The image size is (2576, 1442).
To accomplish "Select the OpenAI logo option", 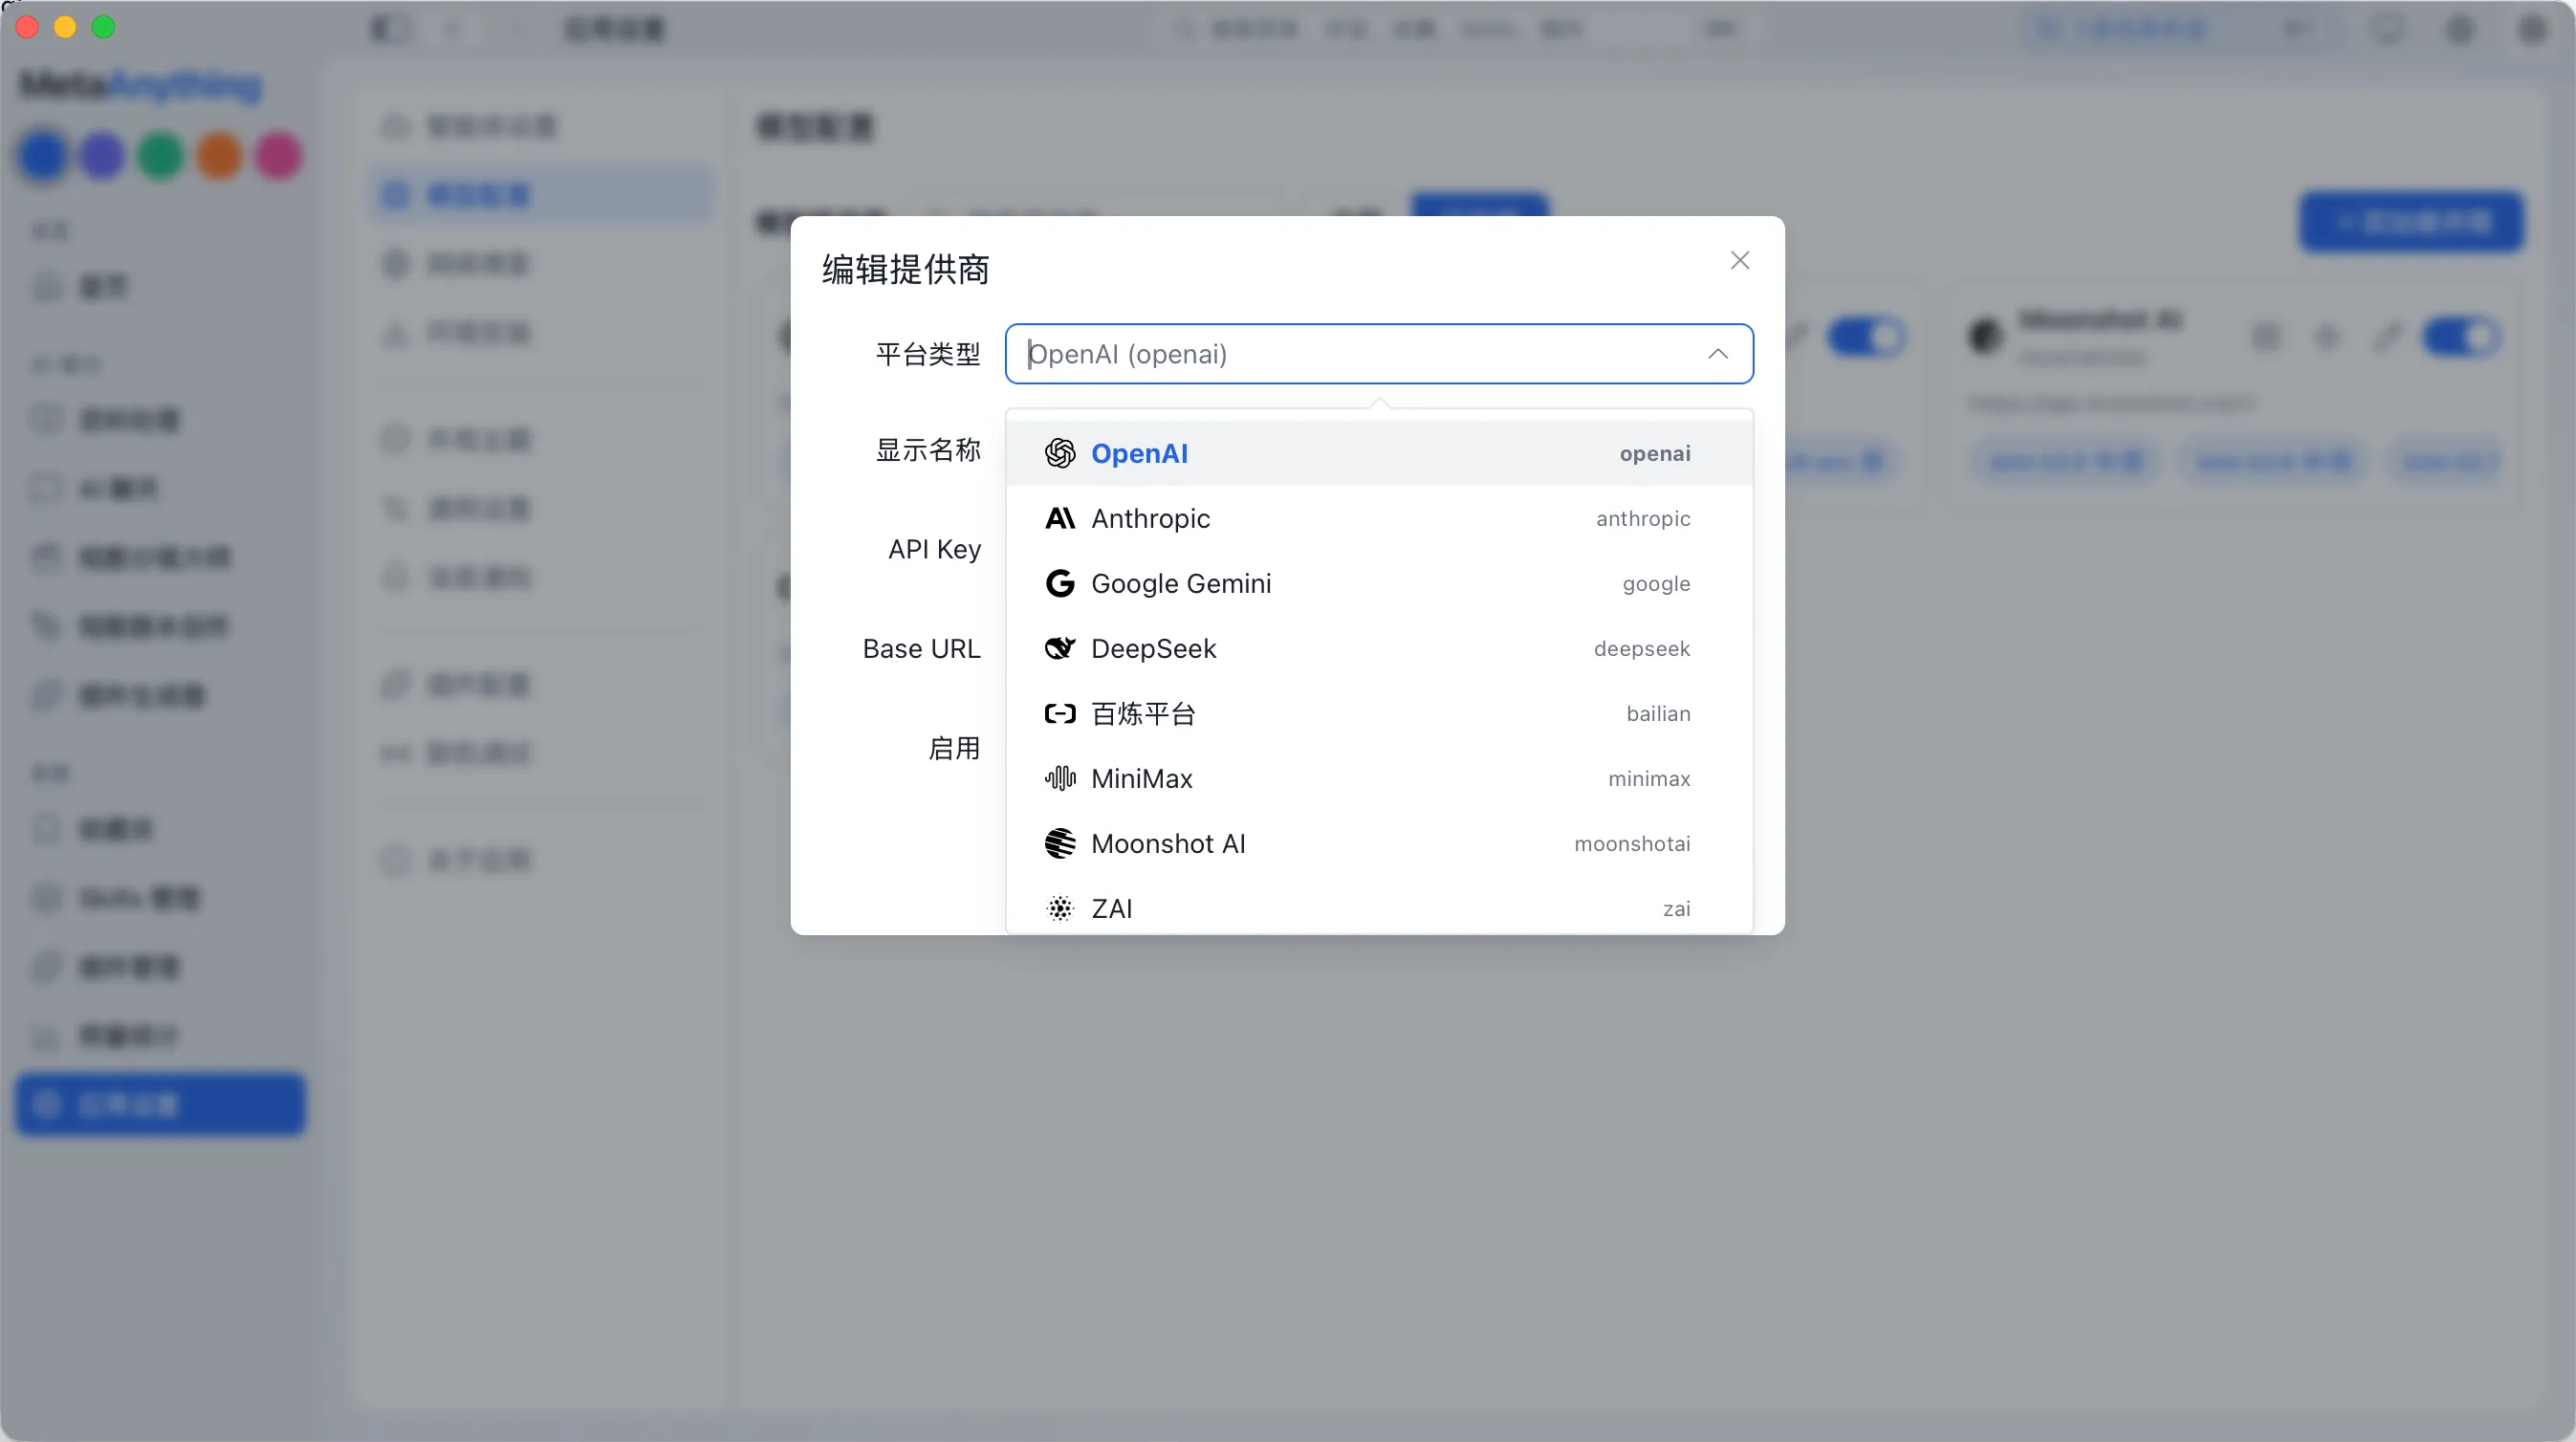I will tap(1379, 453).
